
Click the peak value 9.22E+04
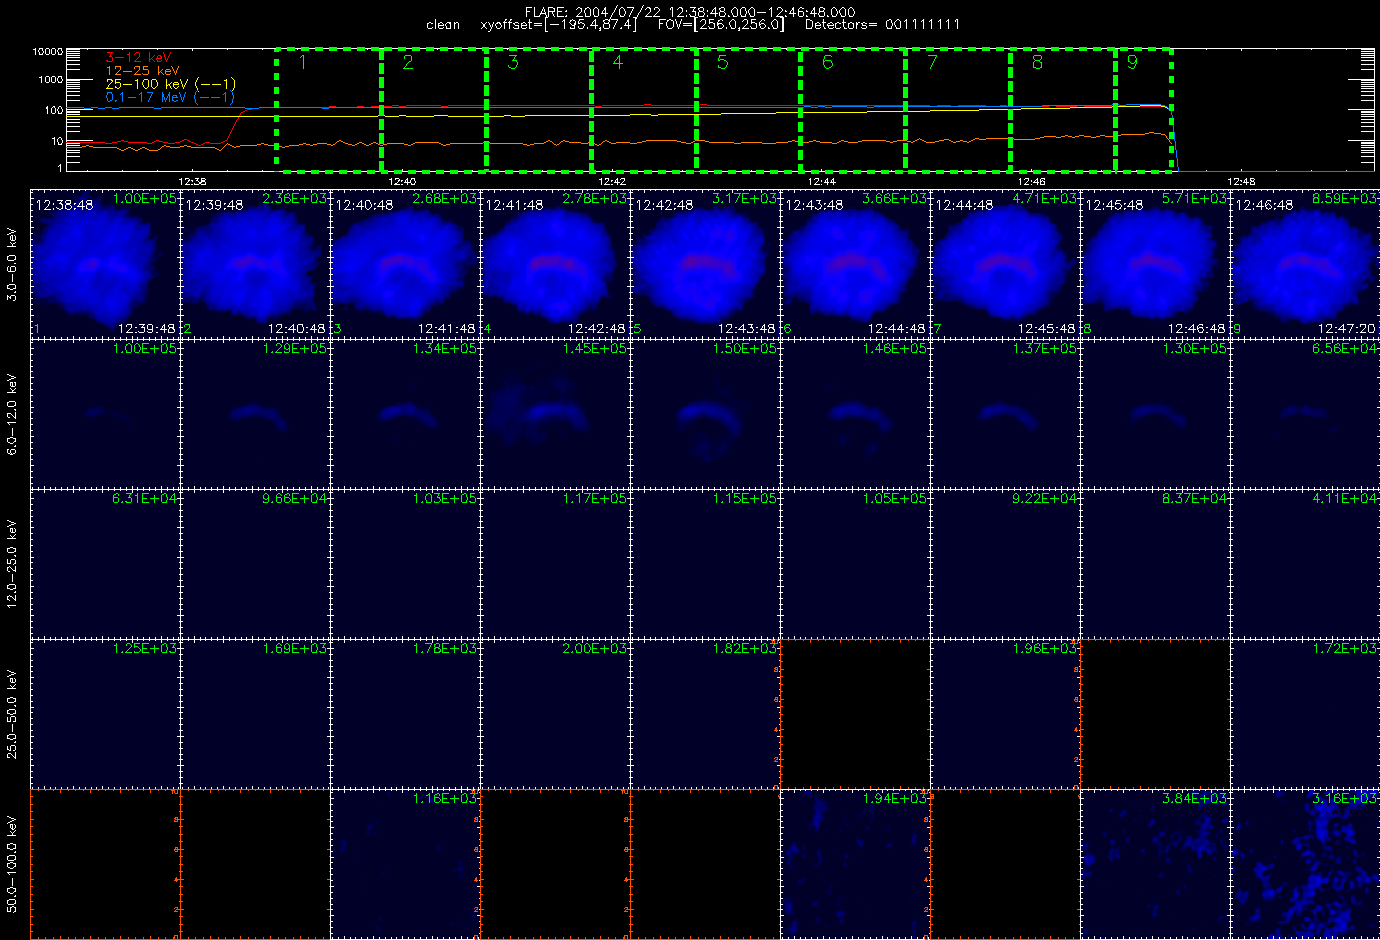[1045, 499]
